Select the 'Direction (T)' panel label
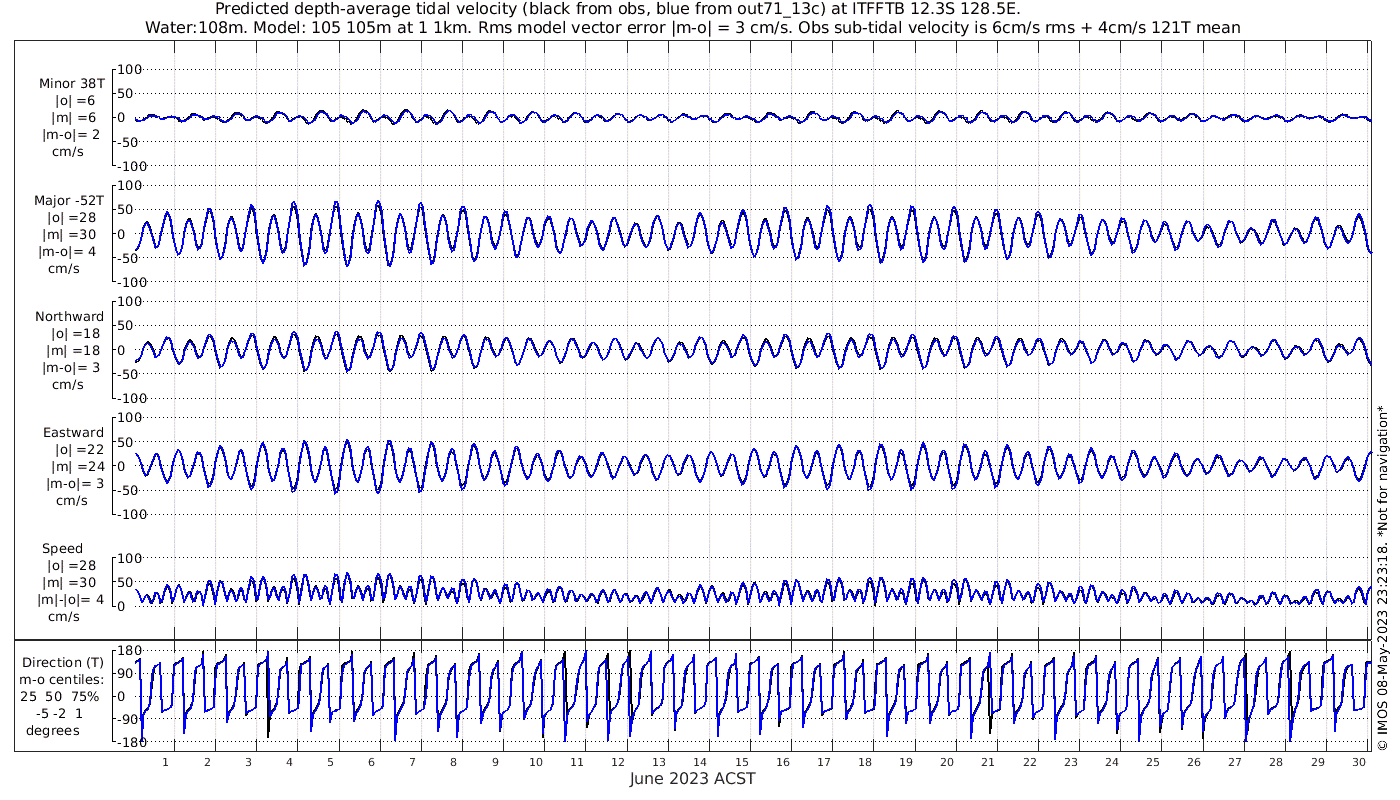Screen dimensions: 1400x800 coord(65,662)
